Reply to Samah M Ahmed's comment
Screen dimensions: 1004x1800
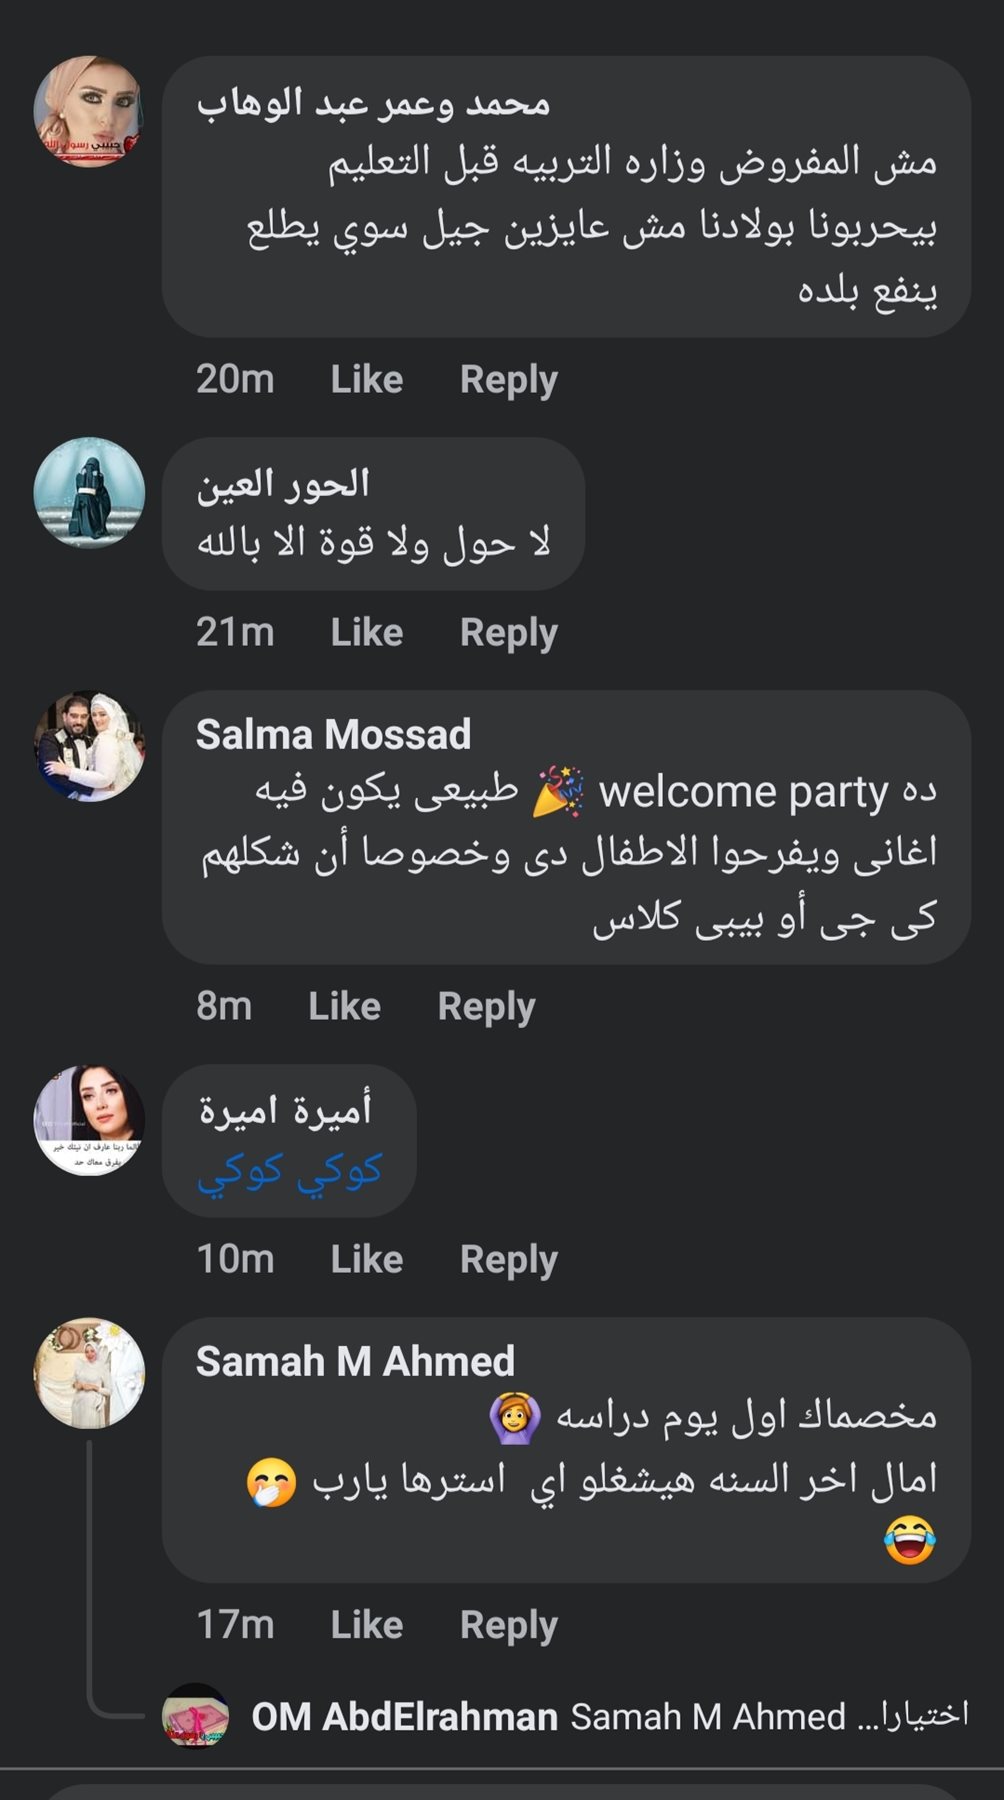(x=508, y=1625)
